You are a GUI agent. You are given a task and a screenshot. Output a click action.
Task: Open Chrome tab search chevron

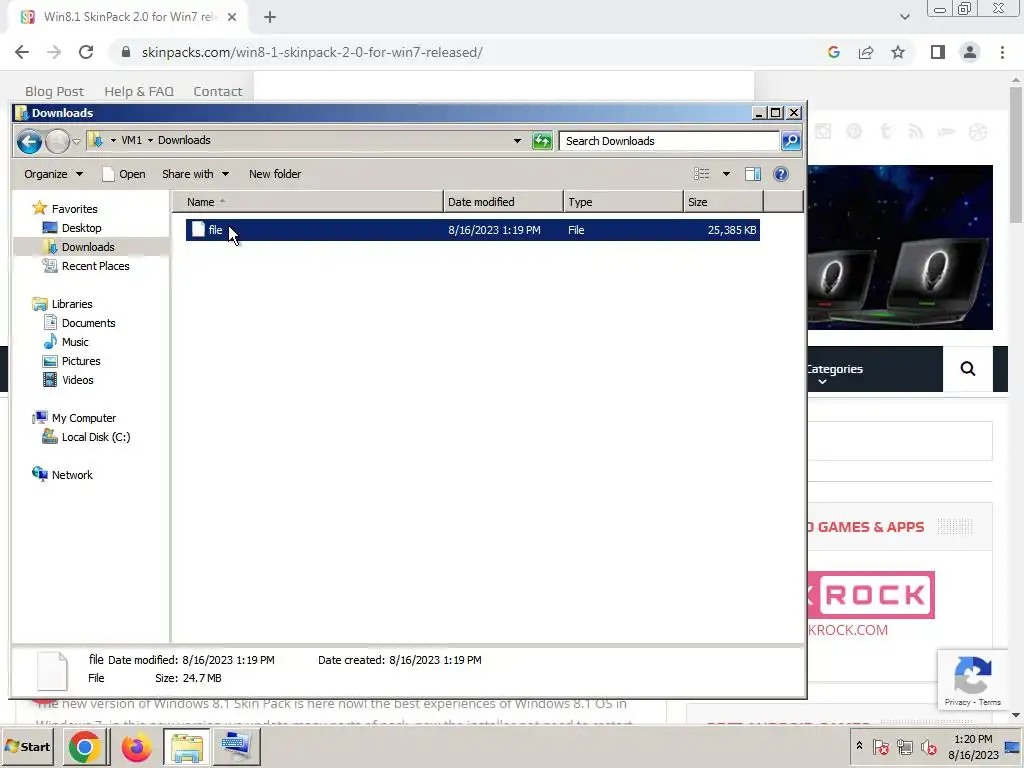click(x=904, y=17)
